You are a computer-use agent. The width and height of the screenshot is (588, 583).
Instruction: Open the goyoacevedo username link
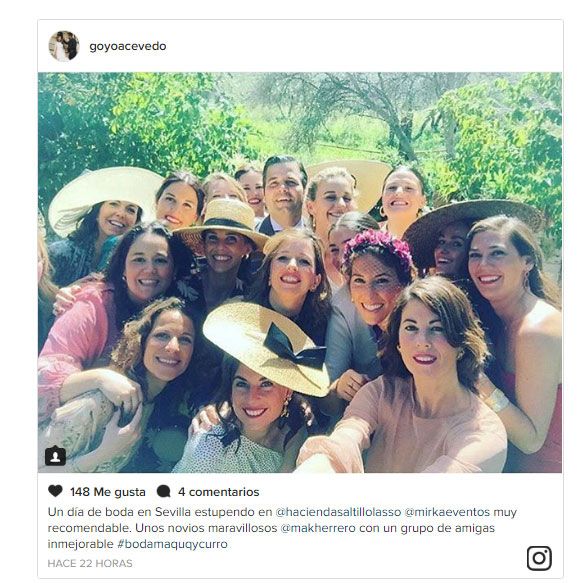point(128,46)
